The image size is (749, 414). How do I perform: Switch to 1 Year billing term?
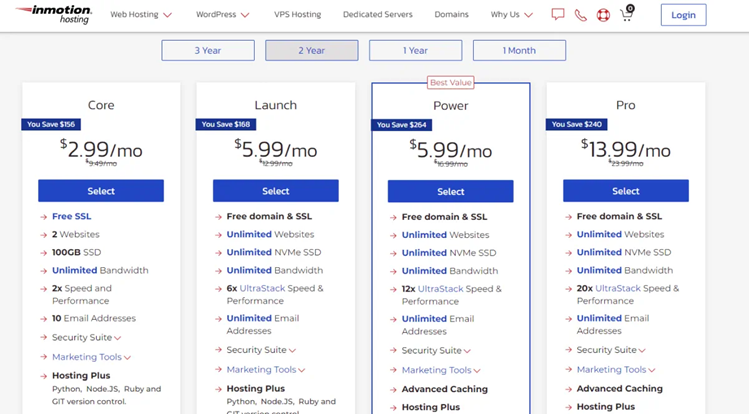[x=415, y=50]
